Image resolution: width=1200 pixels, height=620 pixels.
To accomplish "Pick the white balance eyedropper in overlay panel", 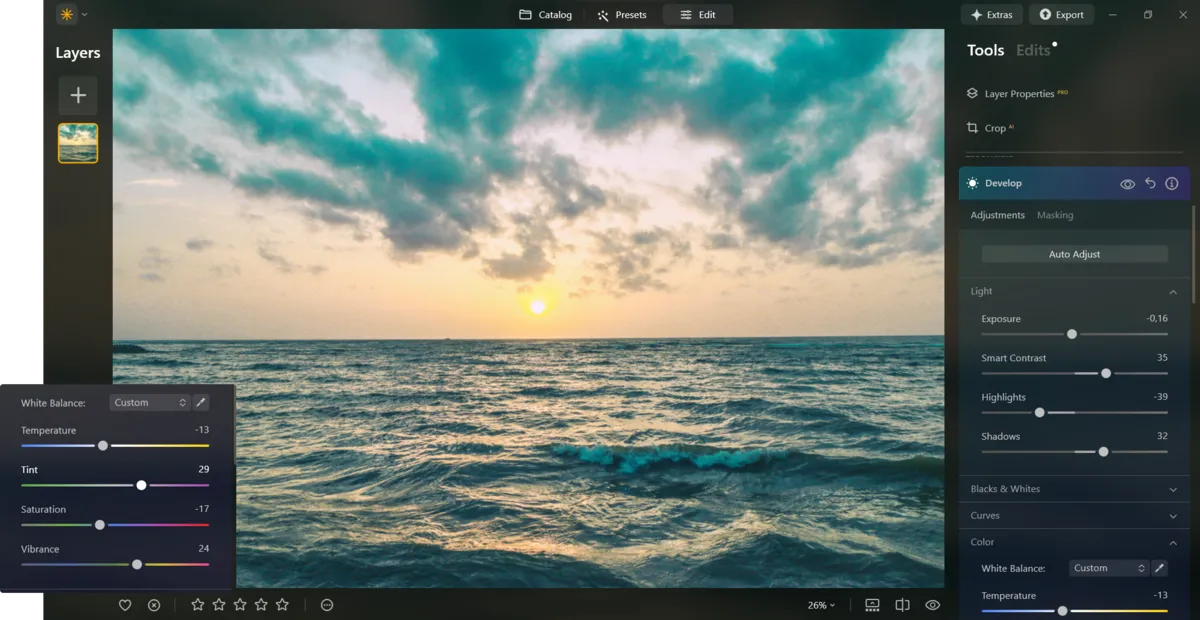I will (x=201, y=403).
